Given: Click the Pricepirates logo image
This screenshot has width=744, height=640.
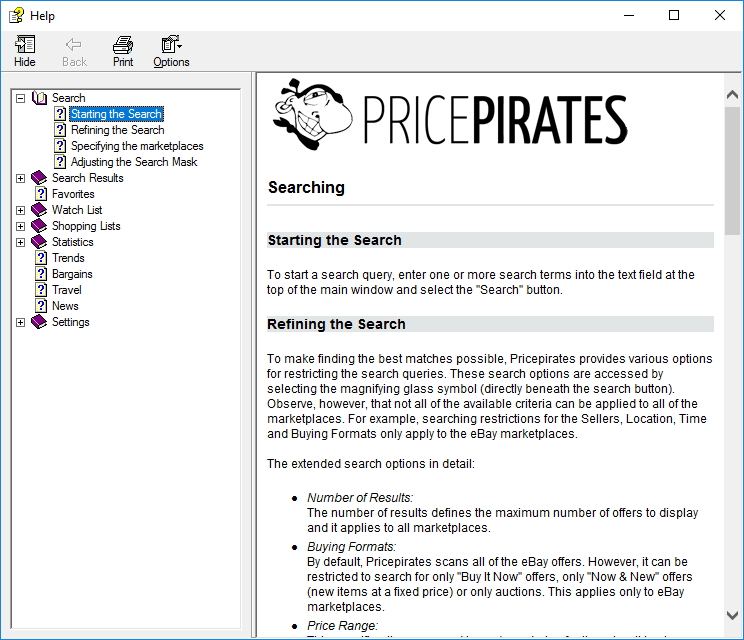Looking at the screenshot, I should tap(450, 115).
